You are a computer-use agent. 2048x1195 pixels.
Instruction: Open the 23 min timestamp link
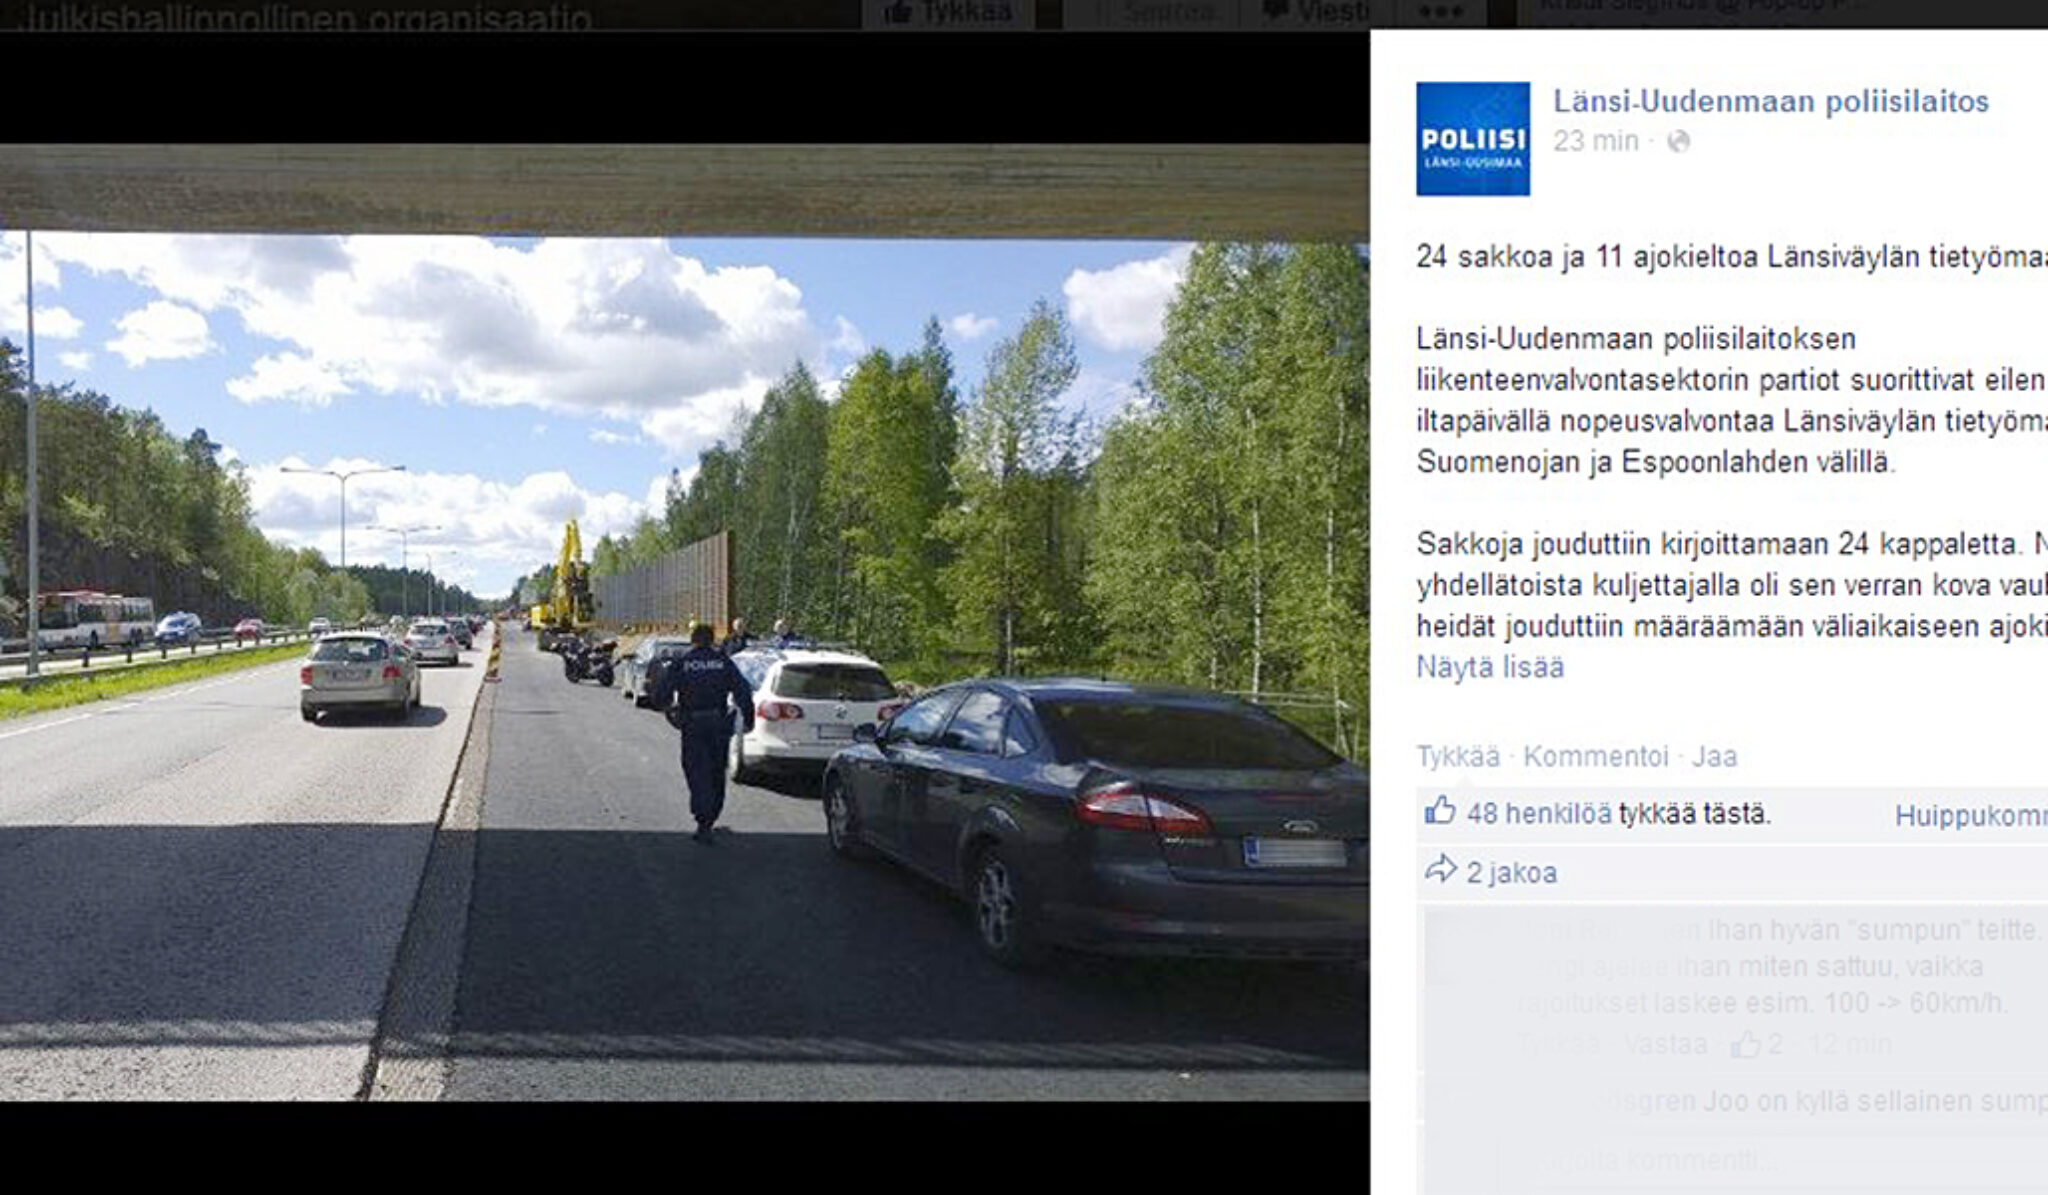1595,141
